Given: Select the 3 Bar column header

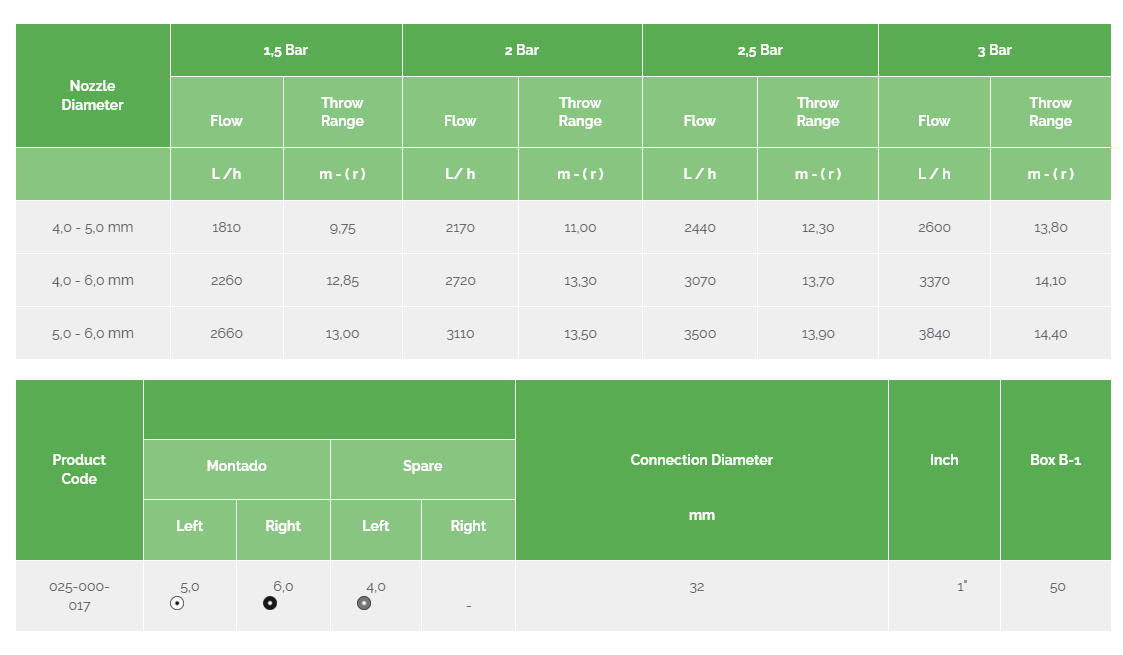Looking at the screenshot, I should point(995,50).
